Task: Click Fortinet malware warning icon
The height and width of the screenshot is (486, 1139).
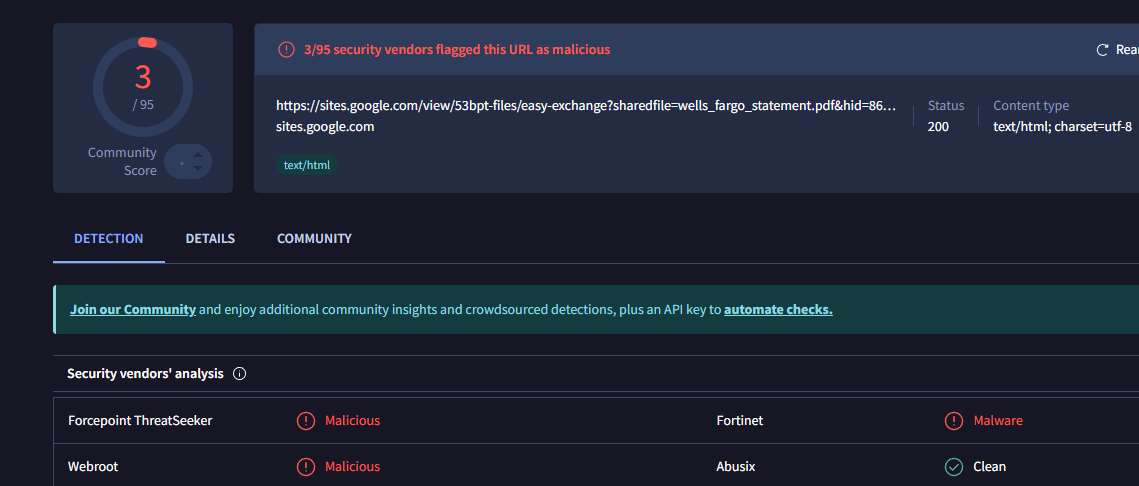Action: pos(954,421)
